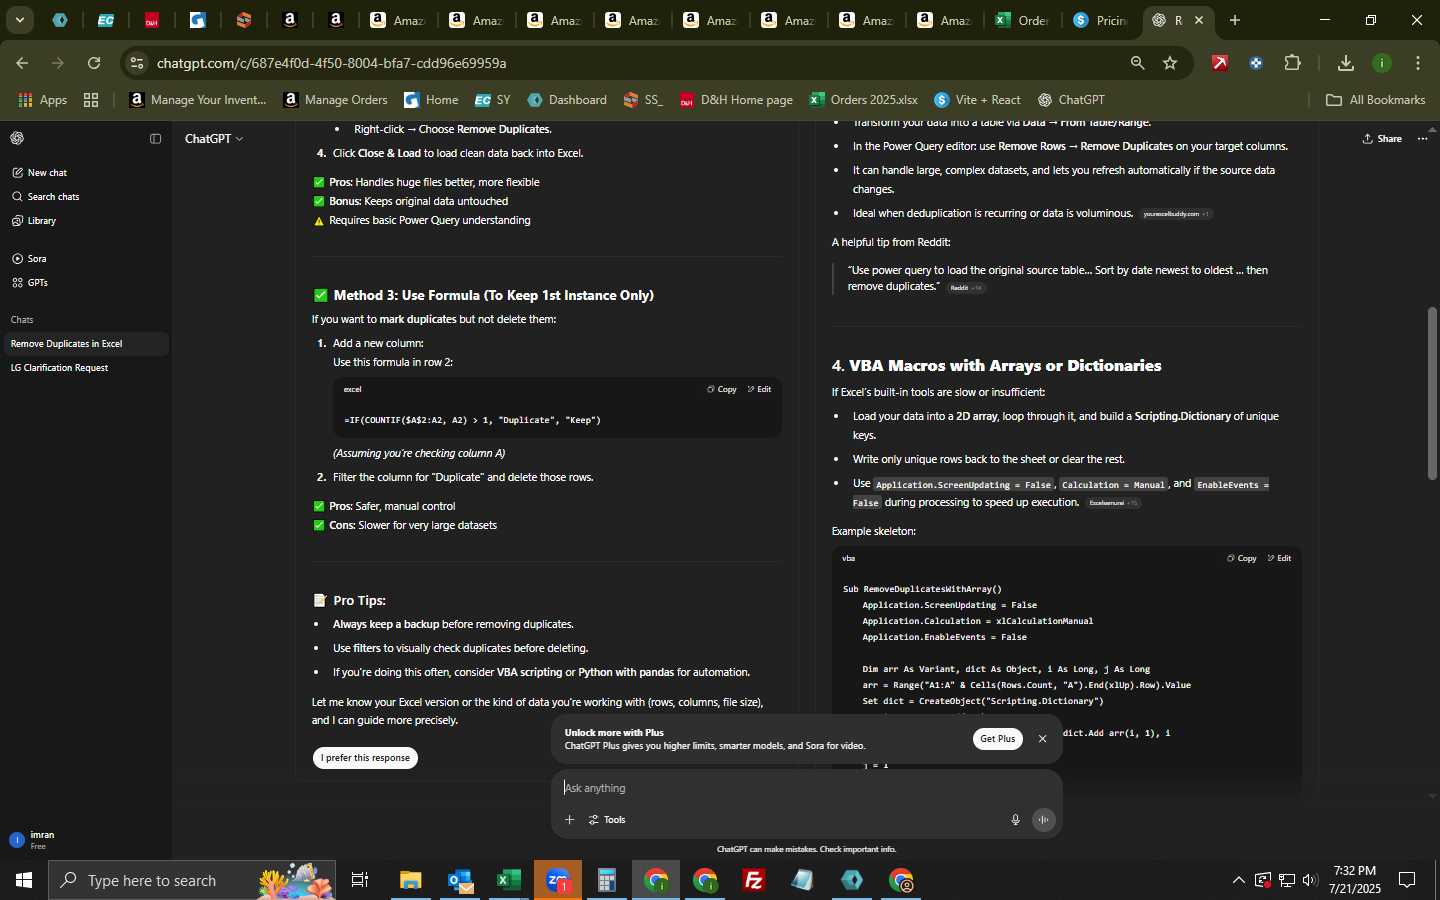This screenshot has width=1440, height=900.
Task: Click the Windows Type here to search box
Action: pos(192,880)
